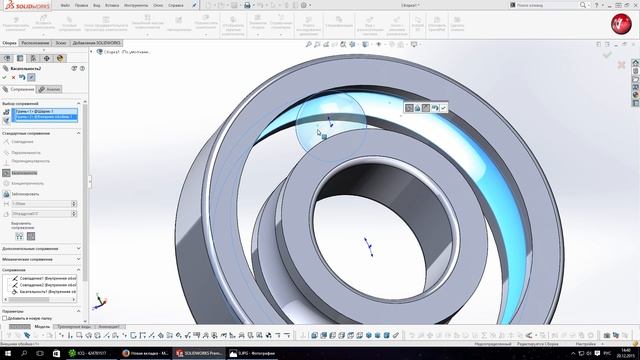
Task: Cancel mate with red X in panel
Action: tap(13, 77)
